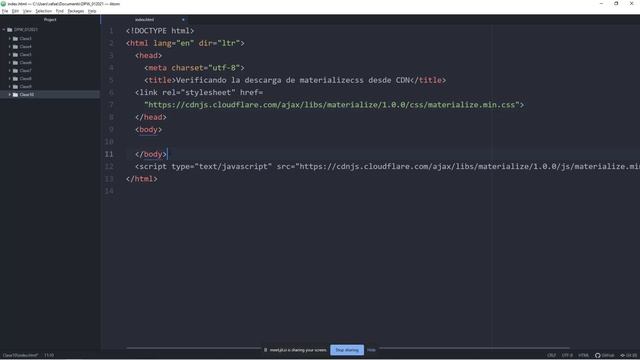640x360 pixels.
Task: Click the Hide link in sharing bar
Action: tap(371, 350)
